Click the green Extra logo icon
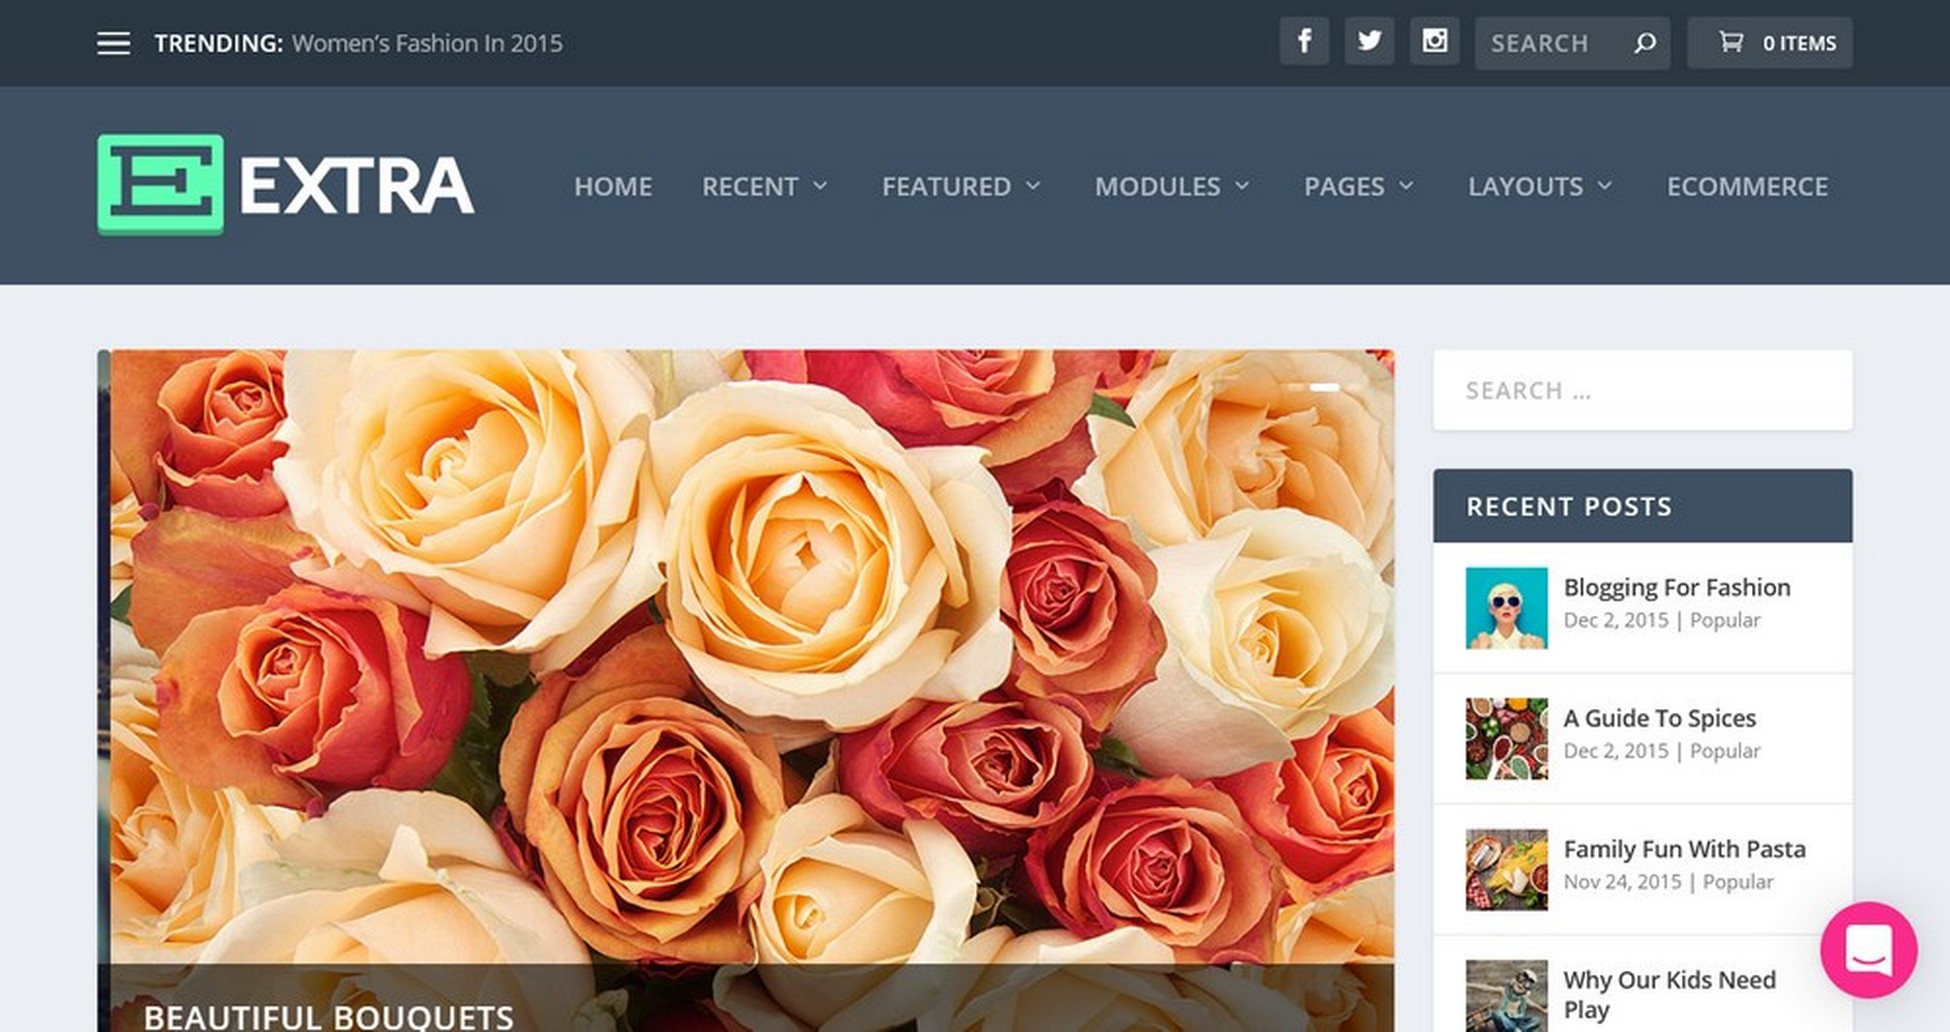 pos(160,185)
